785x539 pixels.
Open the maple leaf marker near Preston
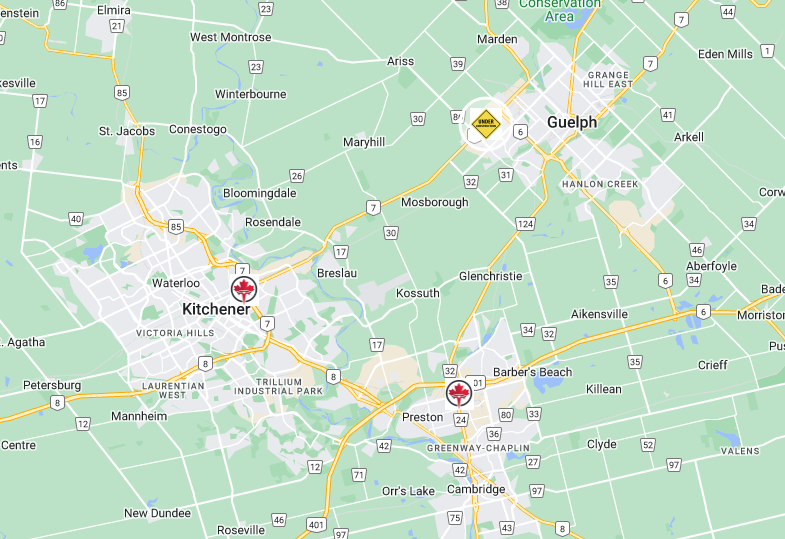tap(459, 394)
